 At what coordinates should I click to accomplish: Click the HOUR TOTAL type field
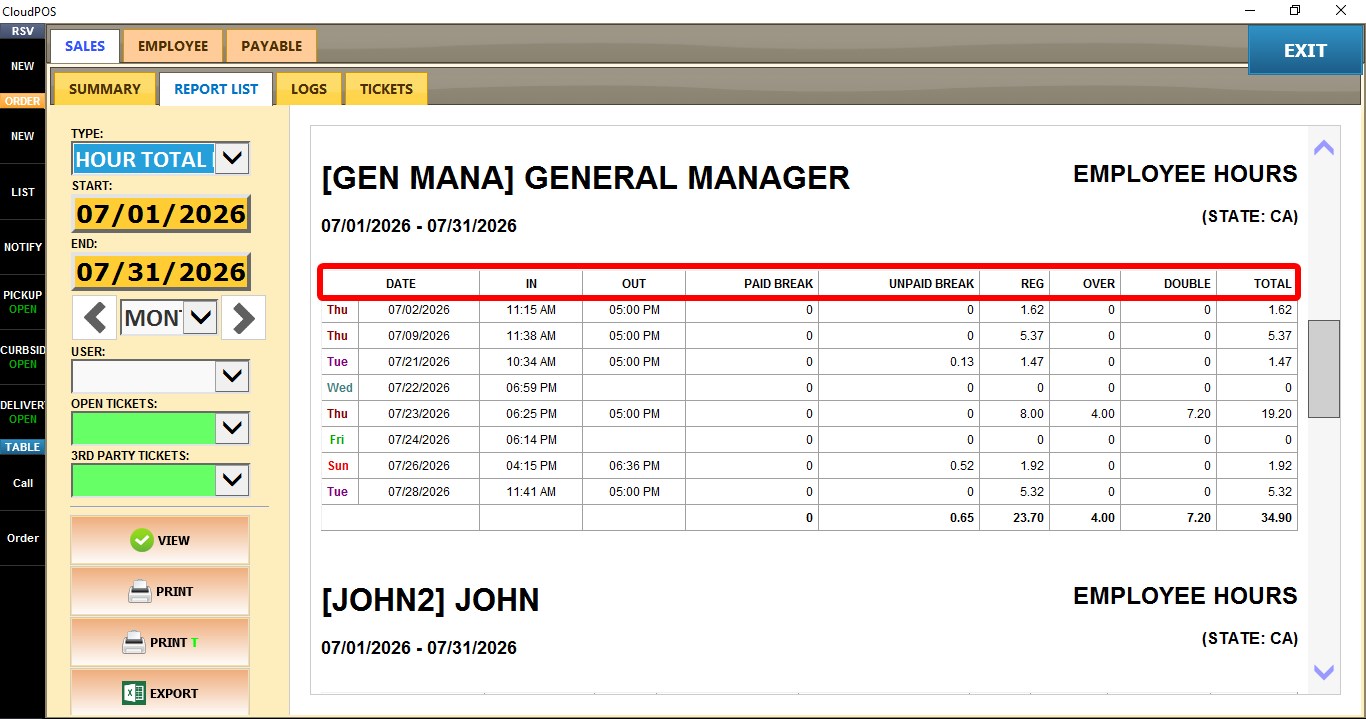click(143, 158)
